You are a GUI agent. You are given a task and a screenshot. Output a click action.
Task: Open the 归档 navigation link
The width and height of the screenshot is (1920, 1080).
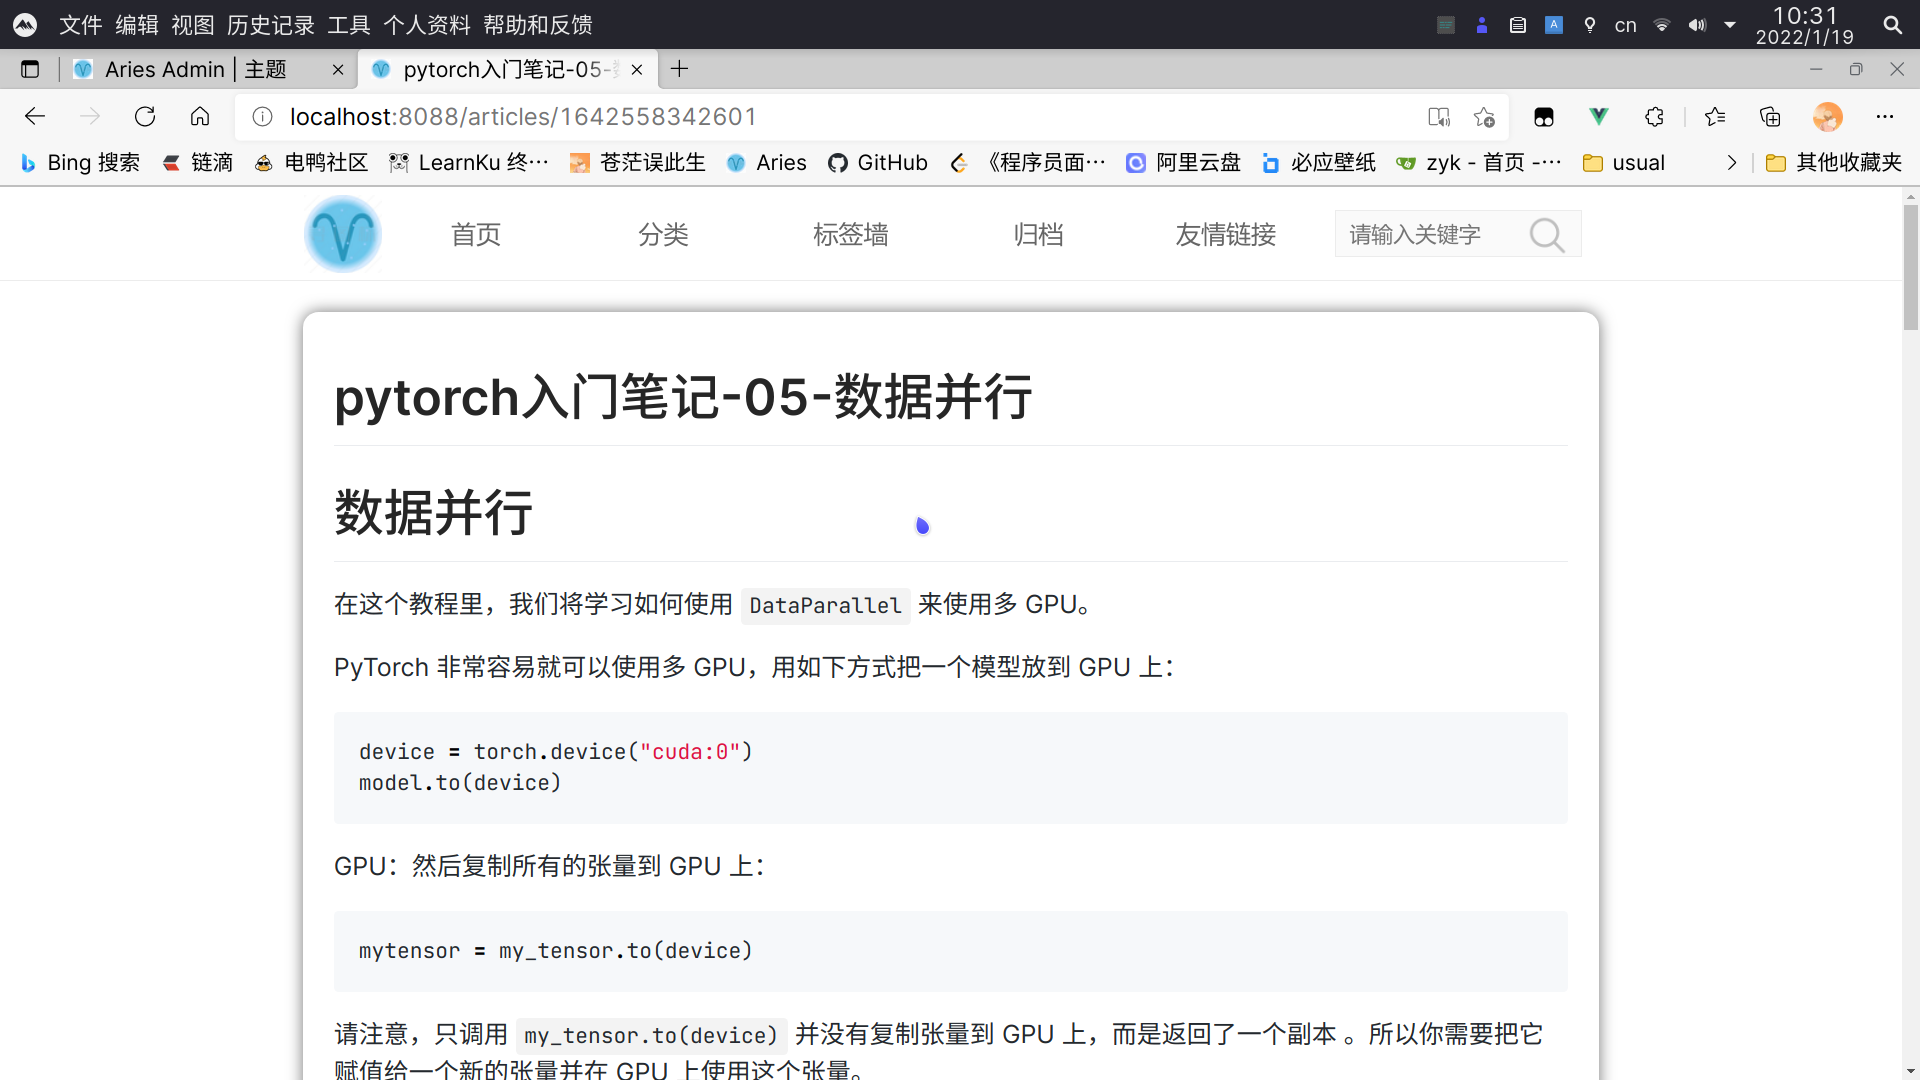1038,235
